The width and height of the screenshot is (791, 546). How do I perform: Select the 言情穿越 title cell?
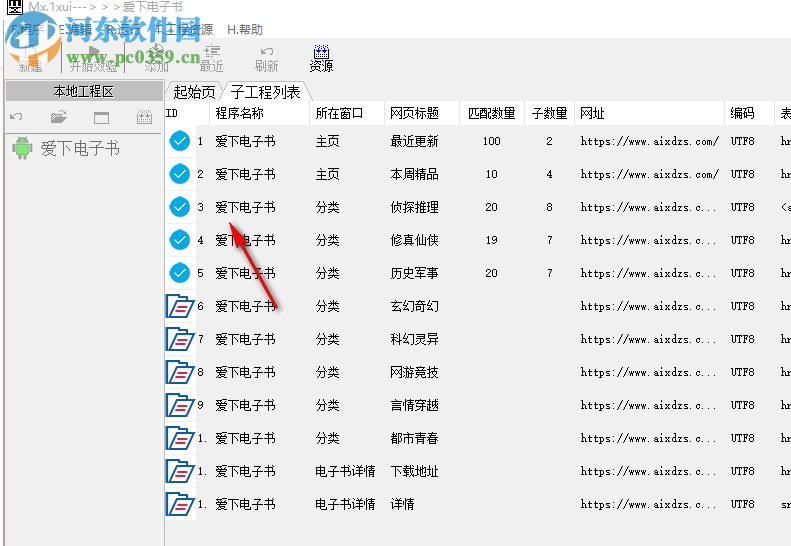(x=414, y=405)
